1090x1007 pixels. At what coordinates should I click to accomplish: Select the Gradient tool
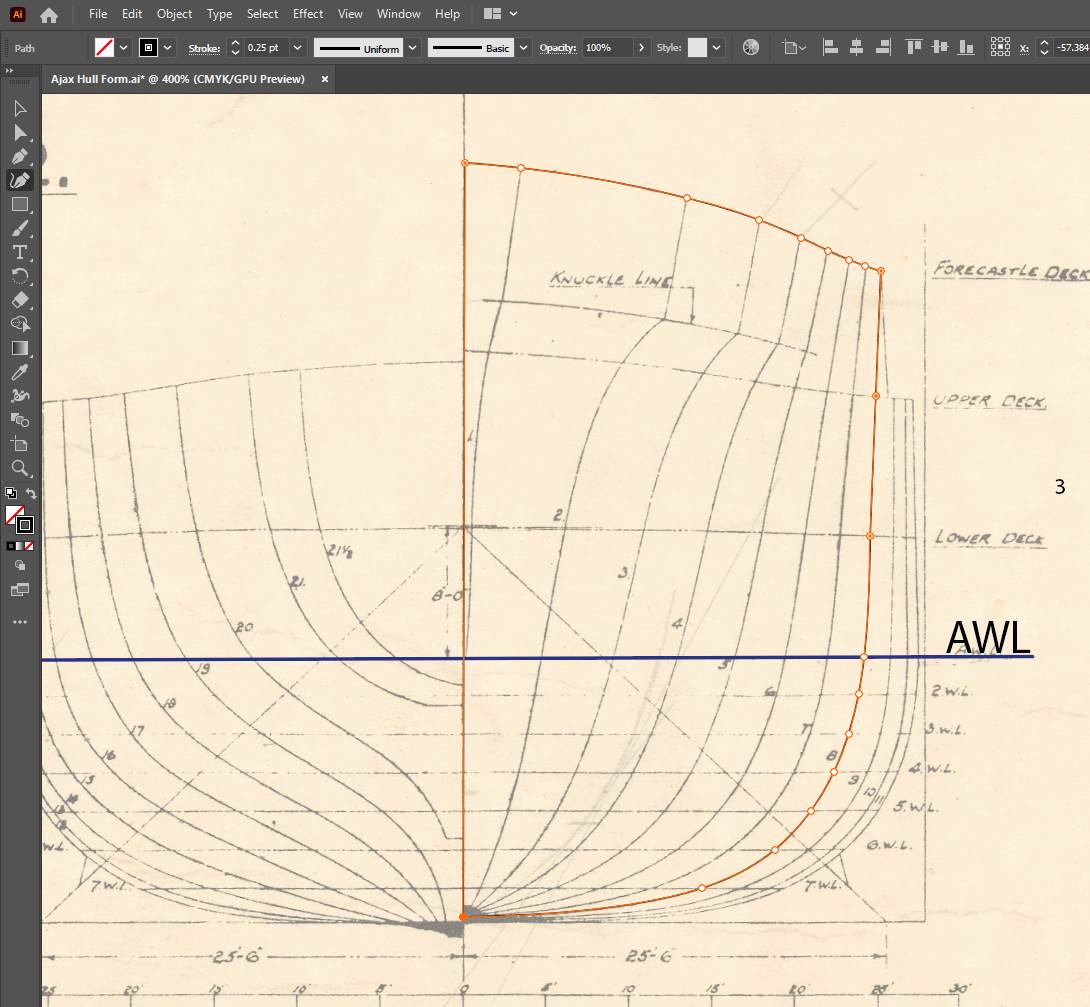(19, 348)
